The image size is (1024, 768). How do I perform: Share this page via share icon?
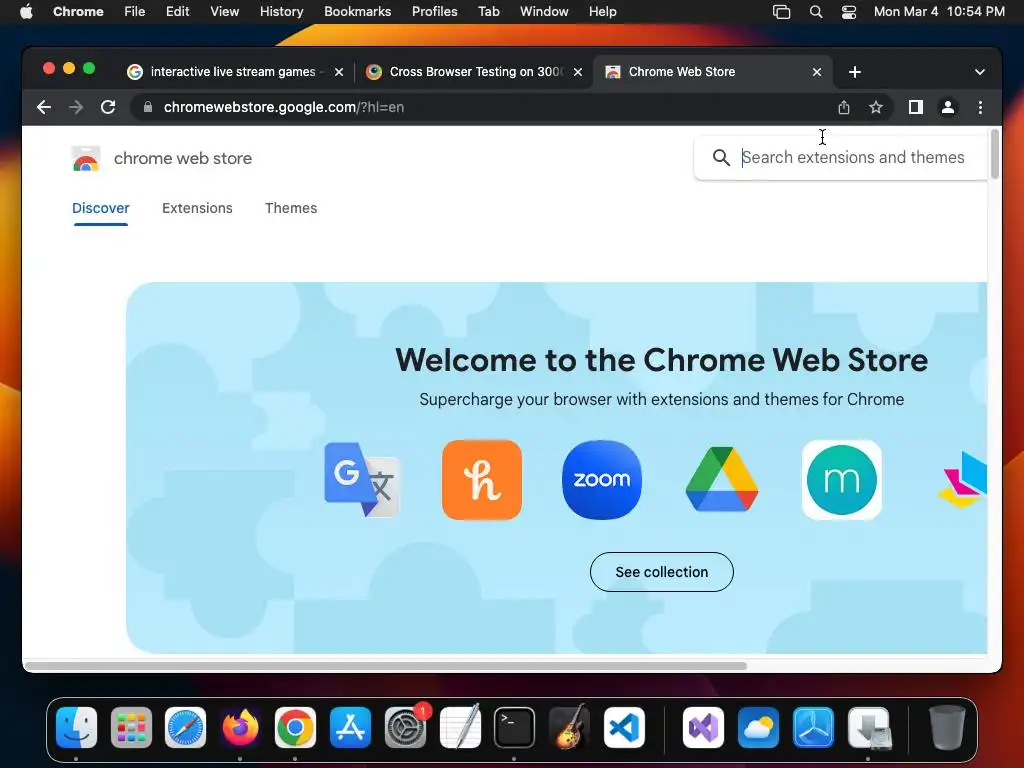[844, 107]
